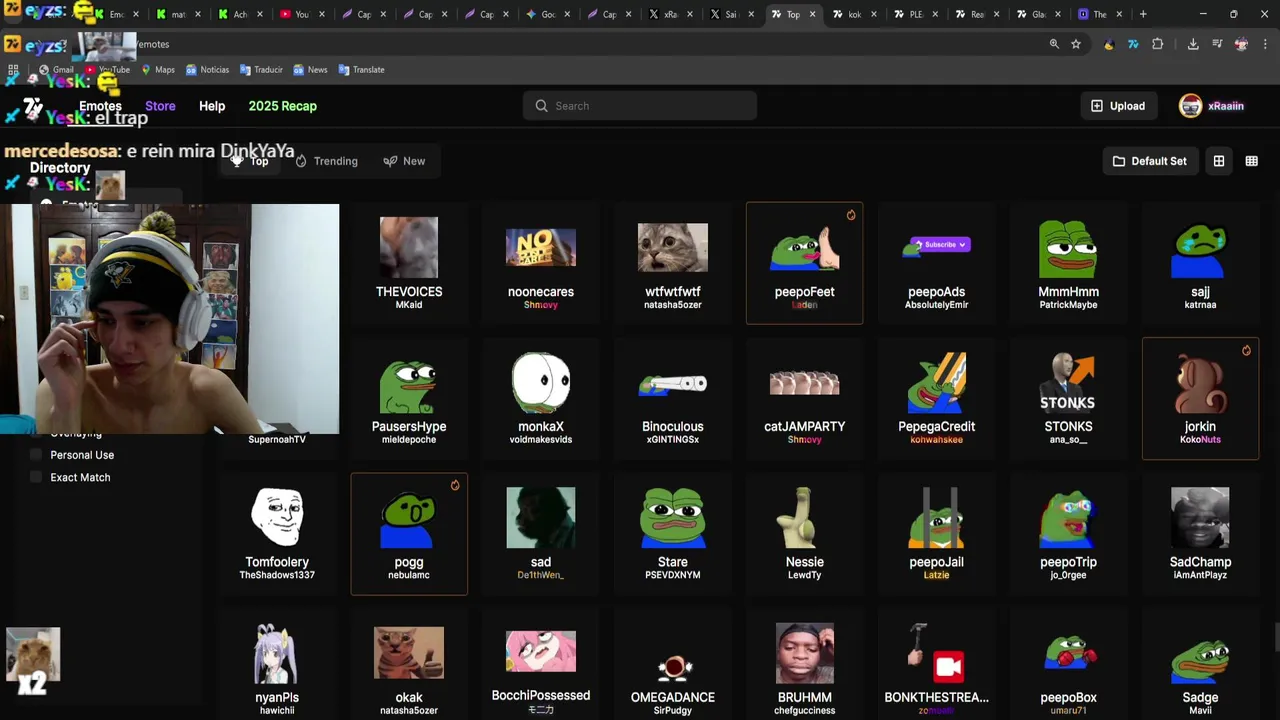1280x720 pixels.
Task: Open the OMEGADANCE emote
Action: click(x=673, y=666)
